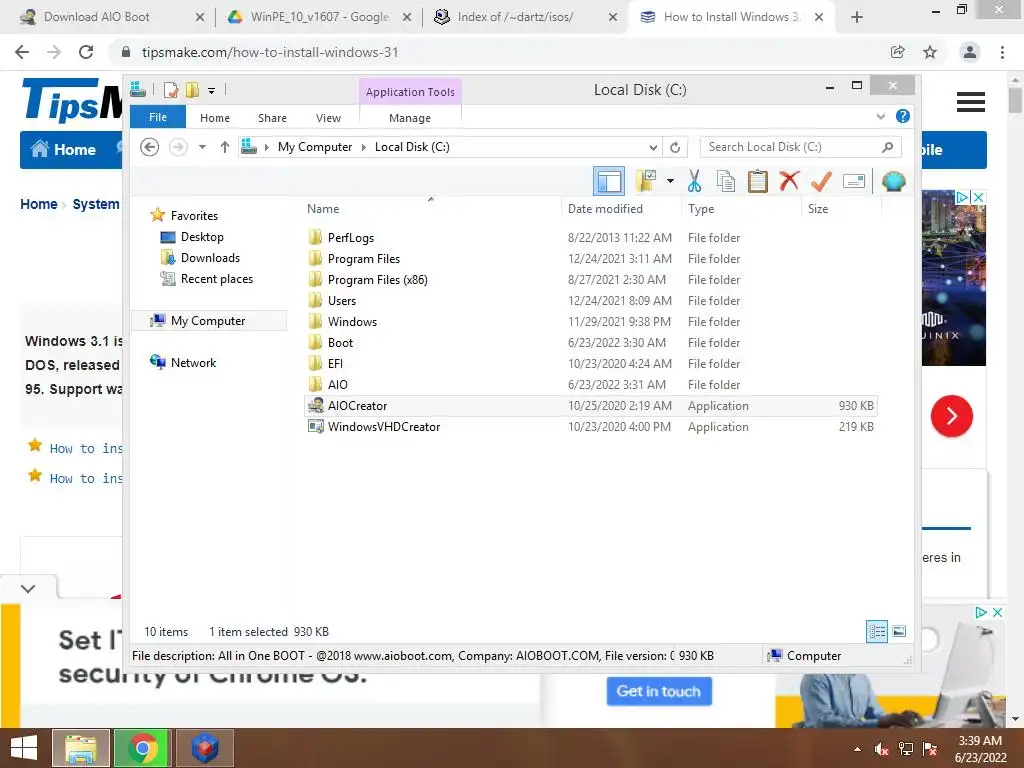The image size is (1024, 768).
Task: Open Customize Quick Access Toolbar dropdown
Action: (212, 90)
